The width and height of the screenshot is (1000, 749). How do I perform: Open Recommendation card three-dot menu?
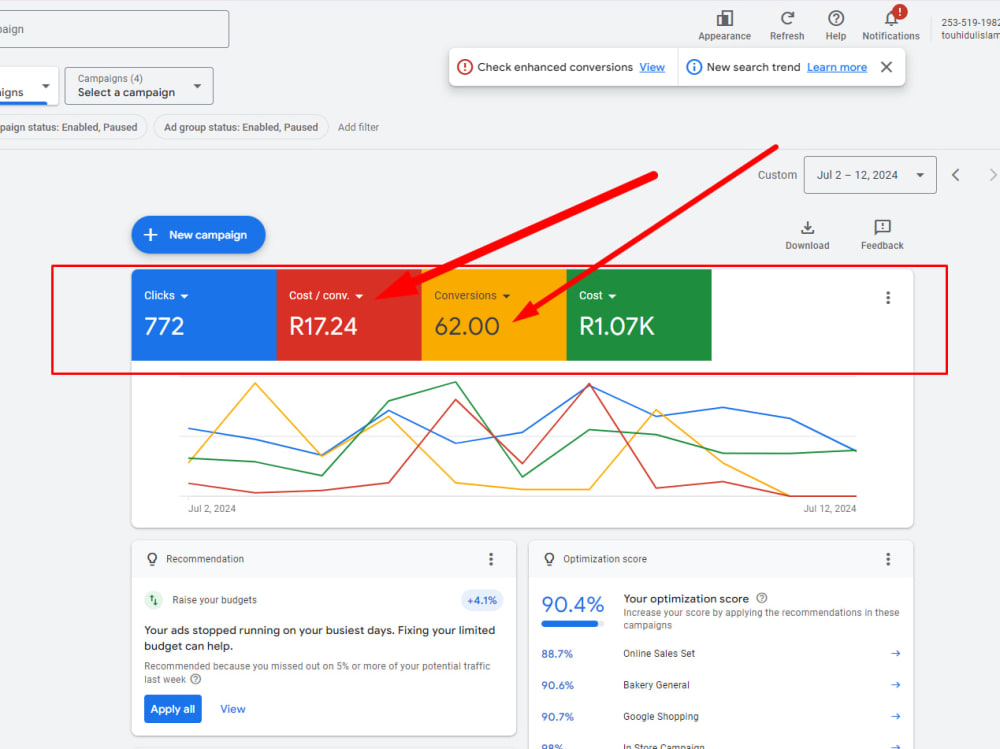490,560
